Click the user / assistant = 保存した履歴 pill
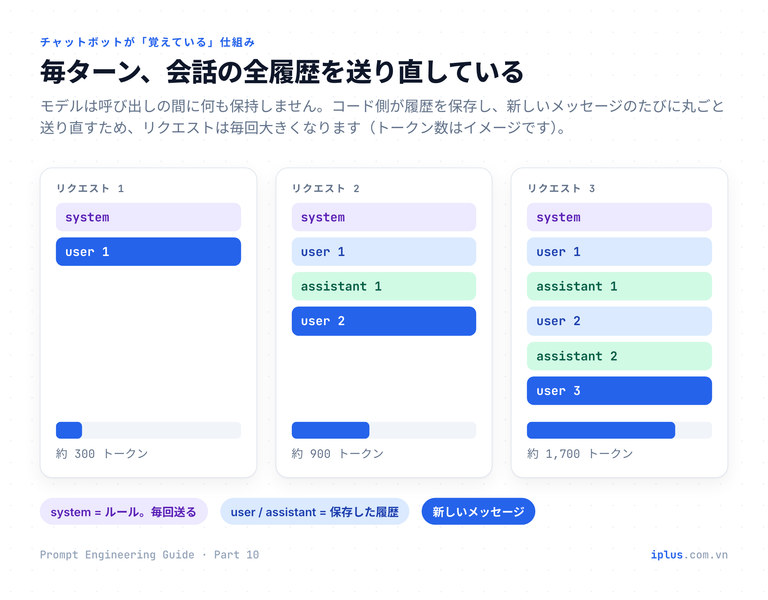768x600 pixels. [x=314, y=512]
